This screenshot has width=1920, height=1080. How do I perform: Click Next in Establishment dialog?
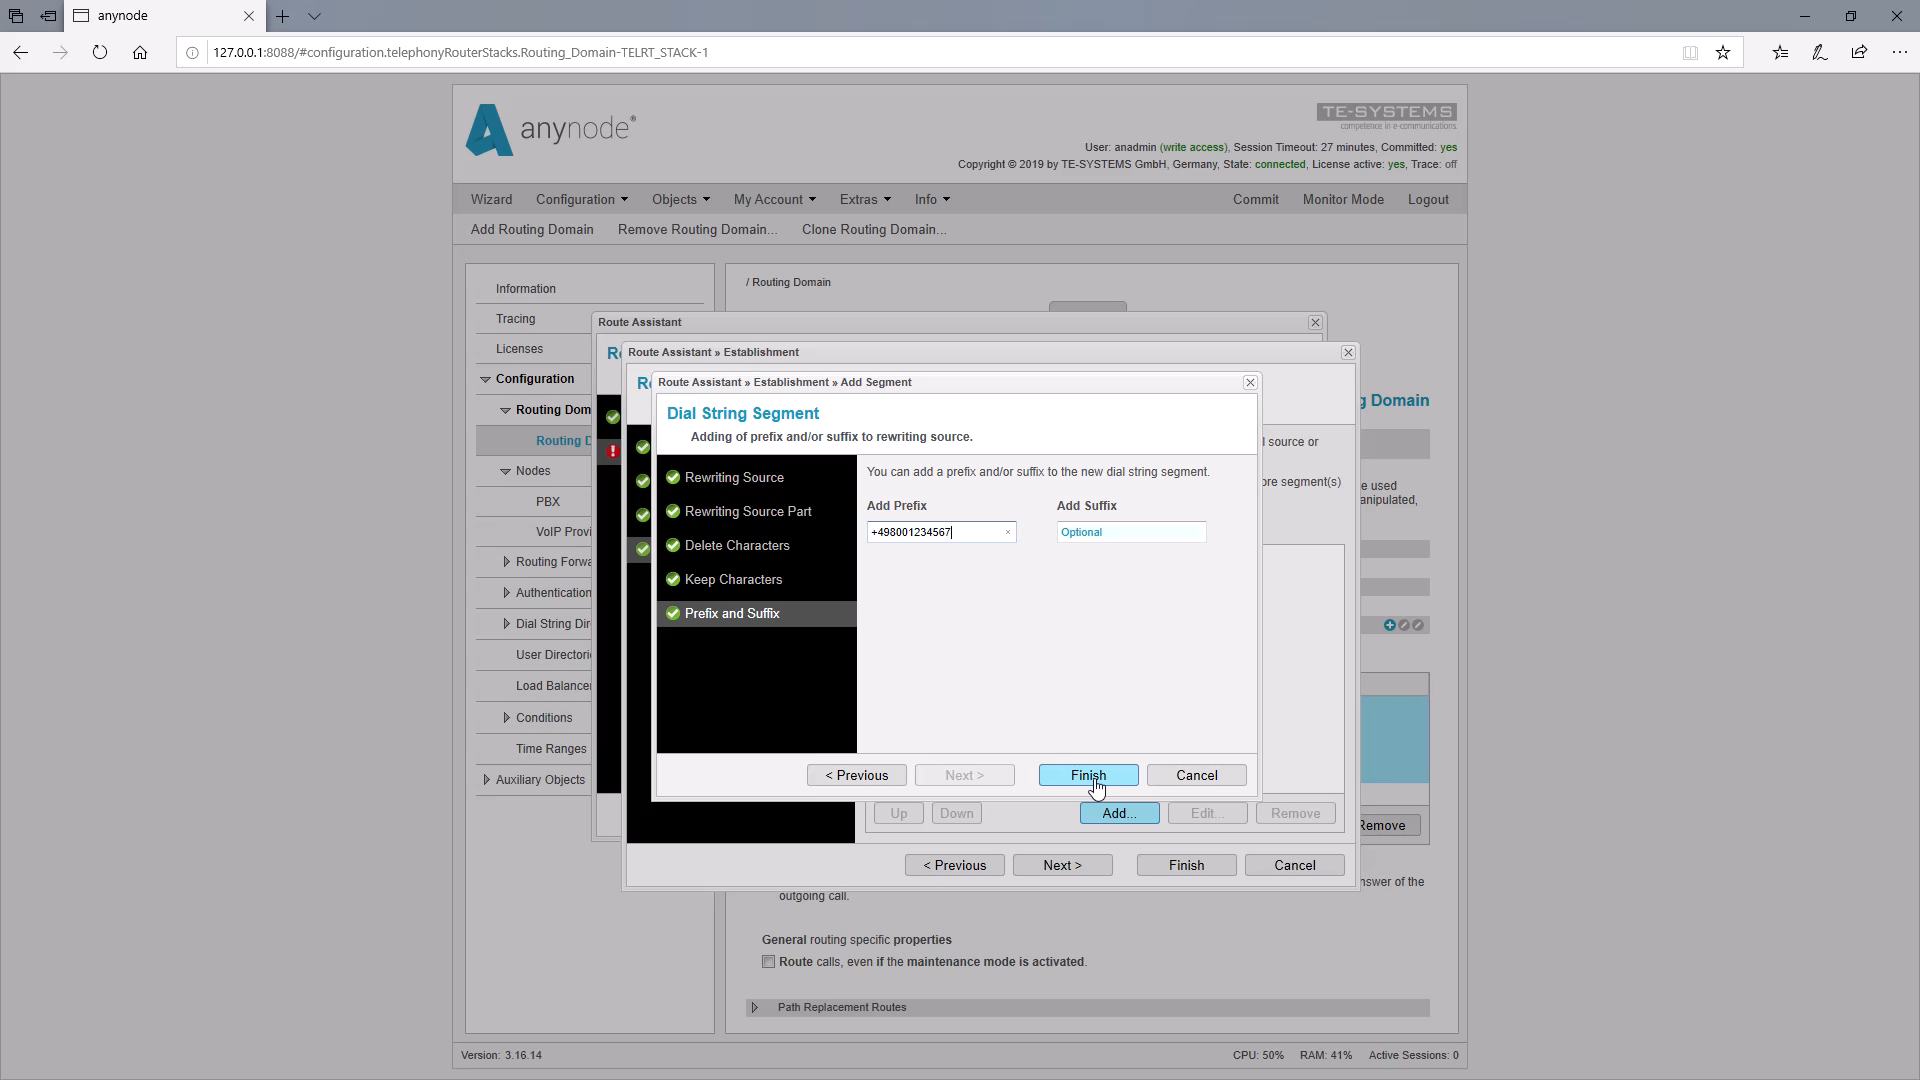click(x=1062, y=866)
